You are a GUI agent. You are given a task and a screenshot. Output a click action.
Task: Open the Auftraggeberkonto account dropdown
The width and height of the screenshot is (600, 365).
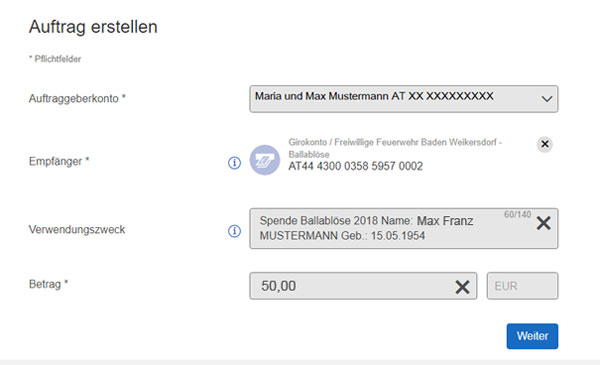404,99
